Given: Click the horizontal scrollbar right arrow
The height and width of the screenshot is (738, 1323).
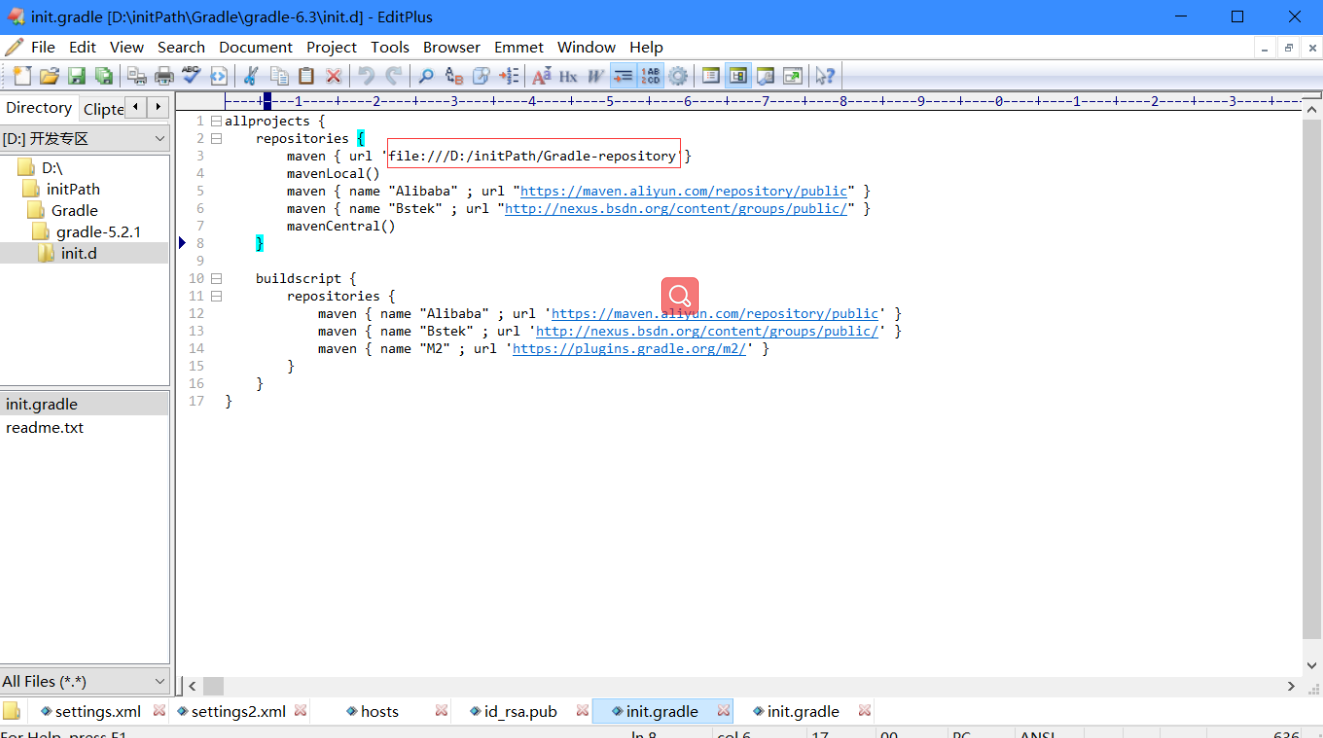Looking at the screenshot, I should (x=1291, y=686).
